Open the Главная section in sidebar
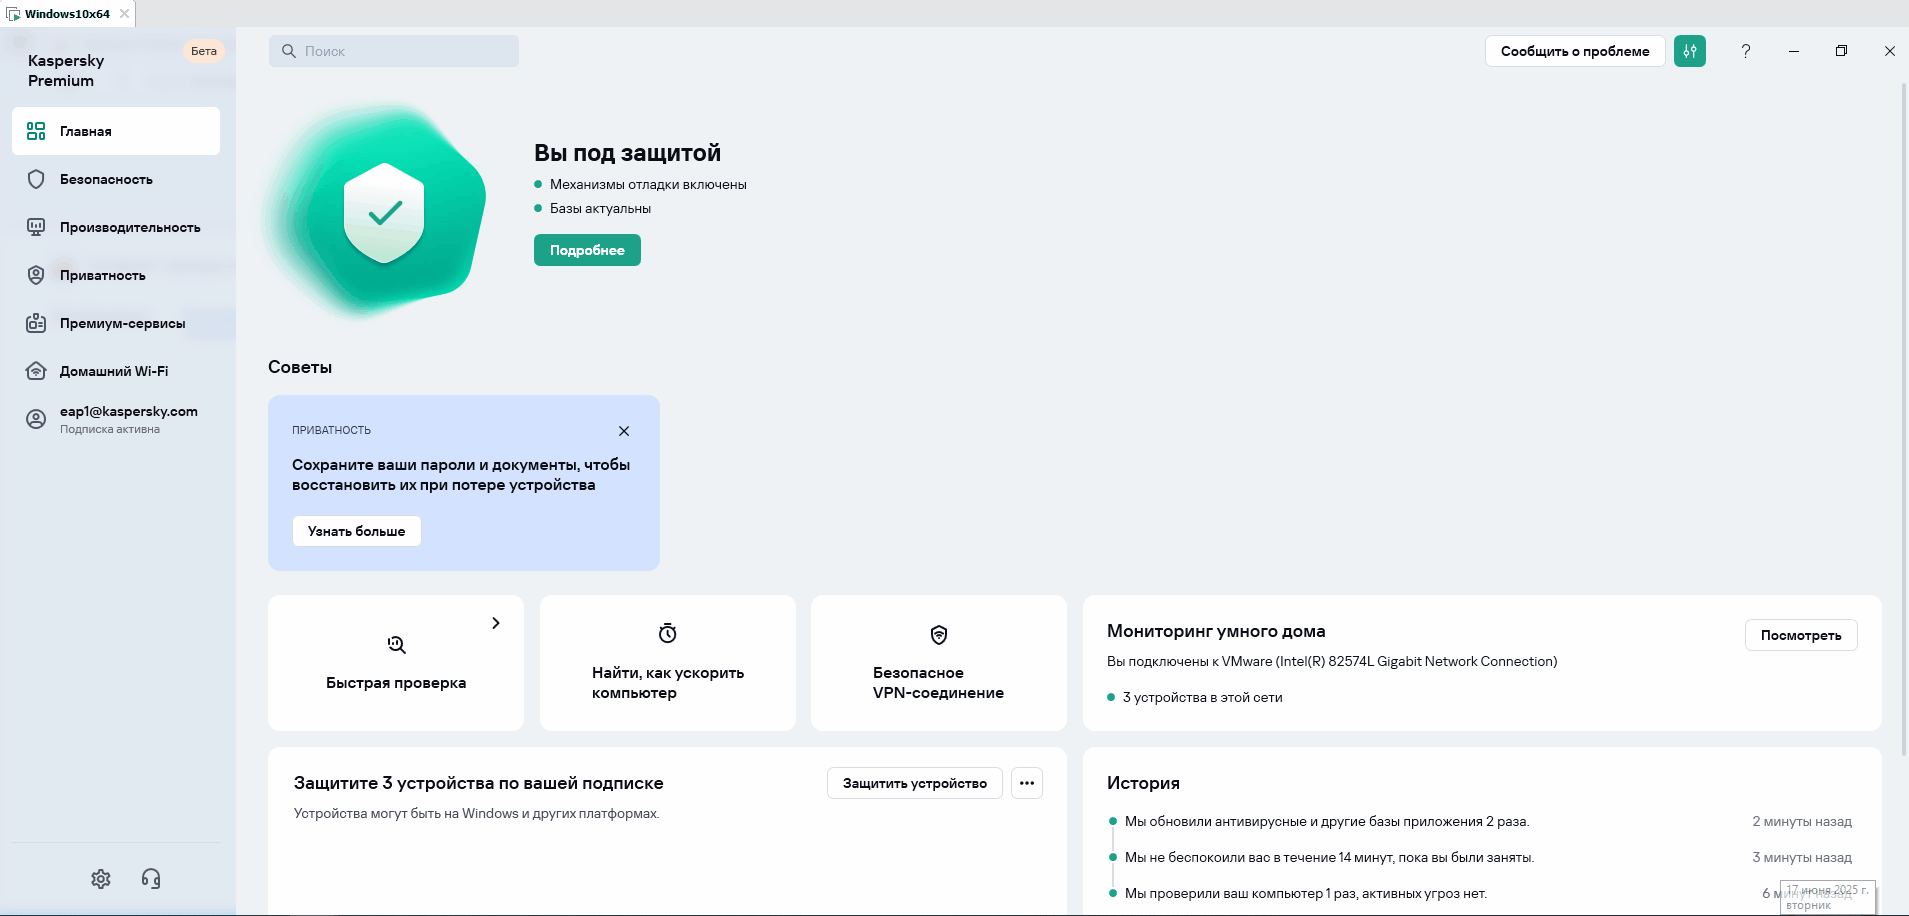The width and height of the screenshot is (1909, 916). point(116,131)
